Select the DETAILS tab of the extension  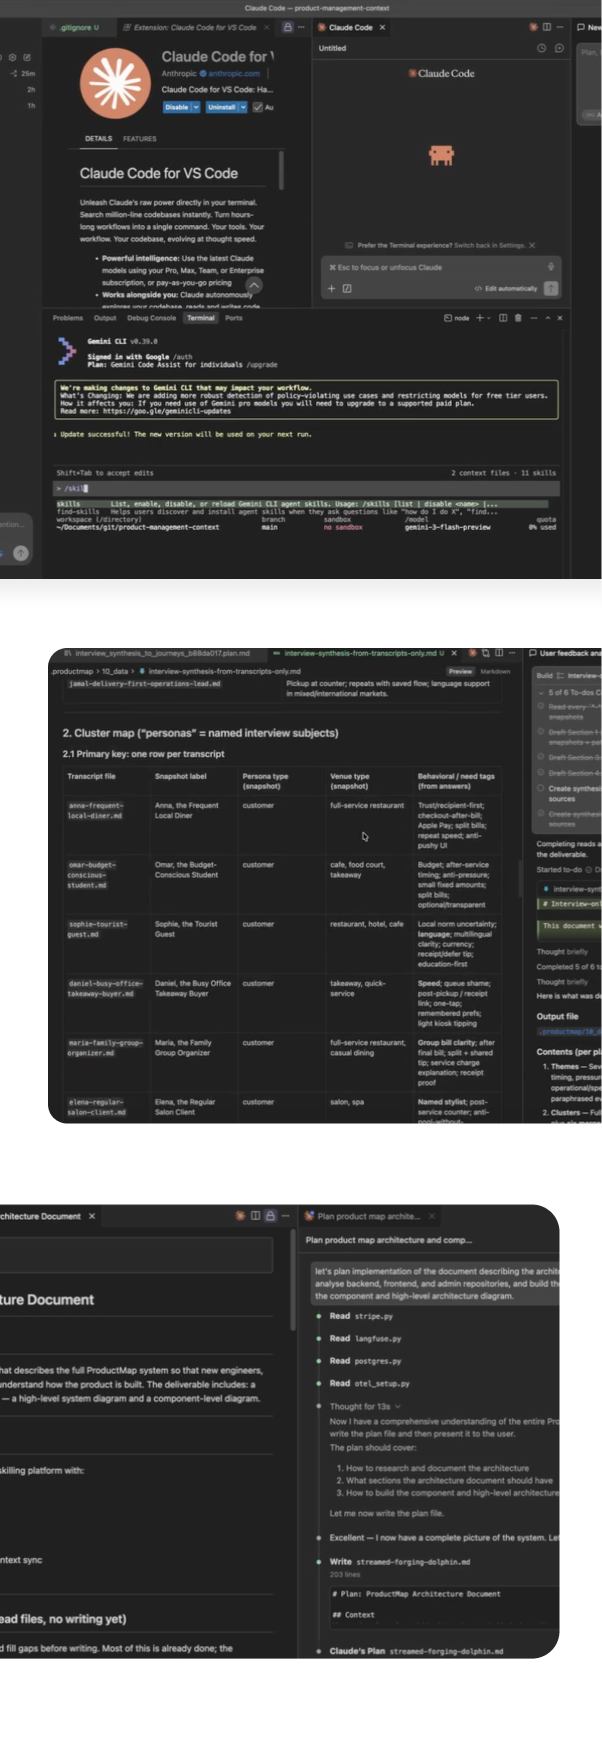click(98, 139)
